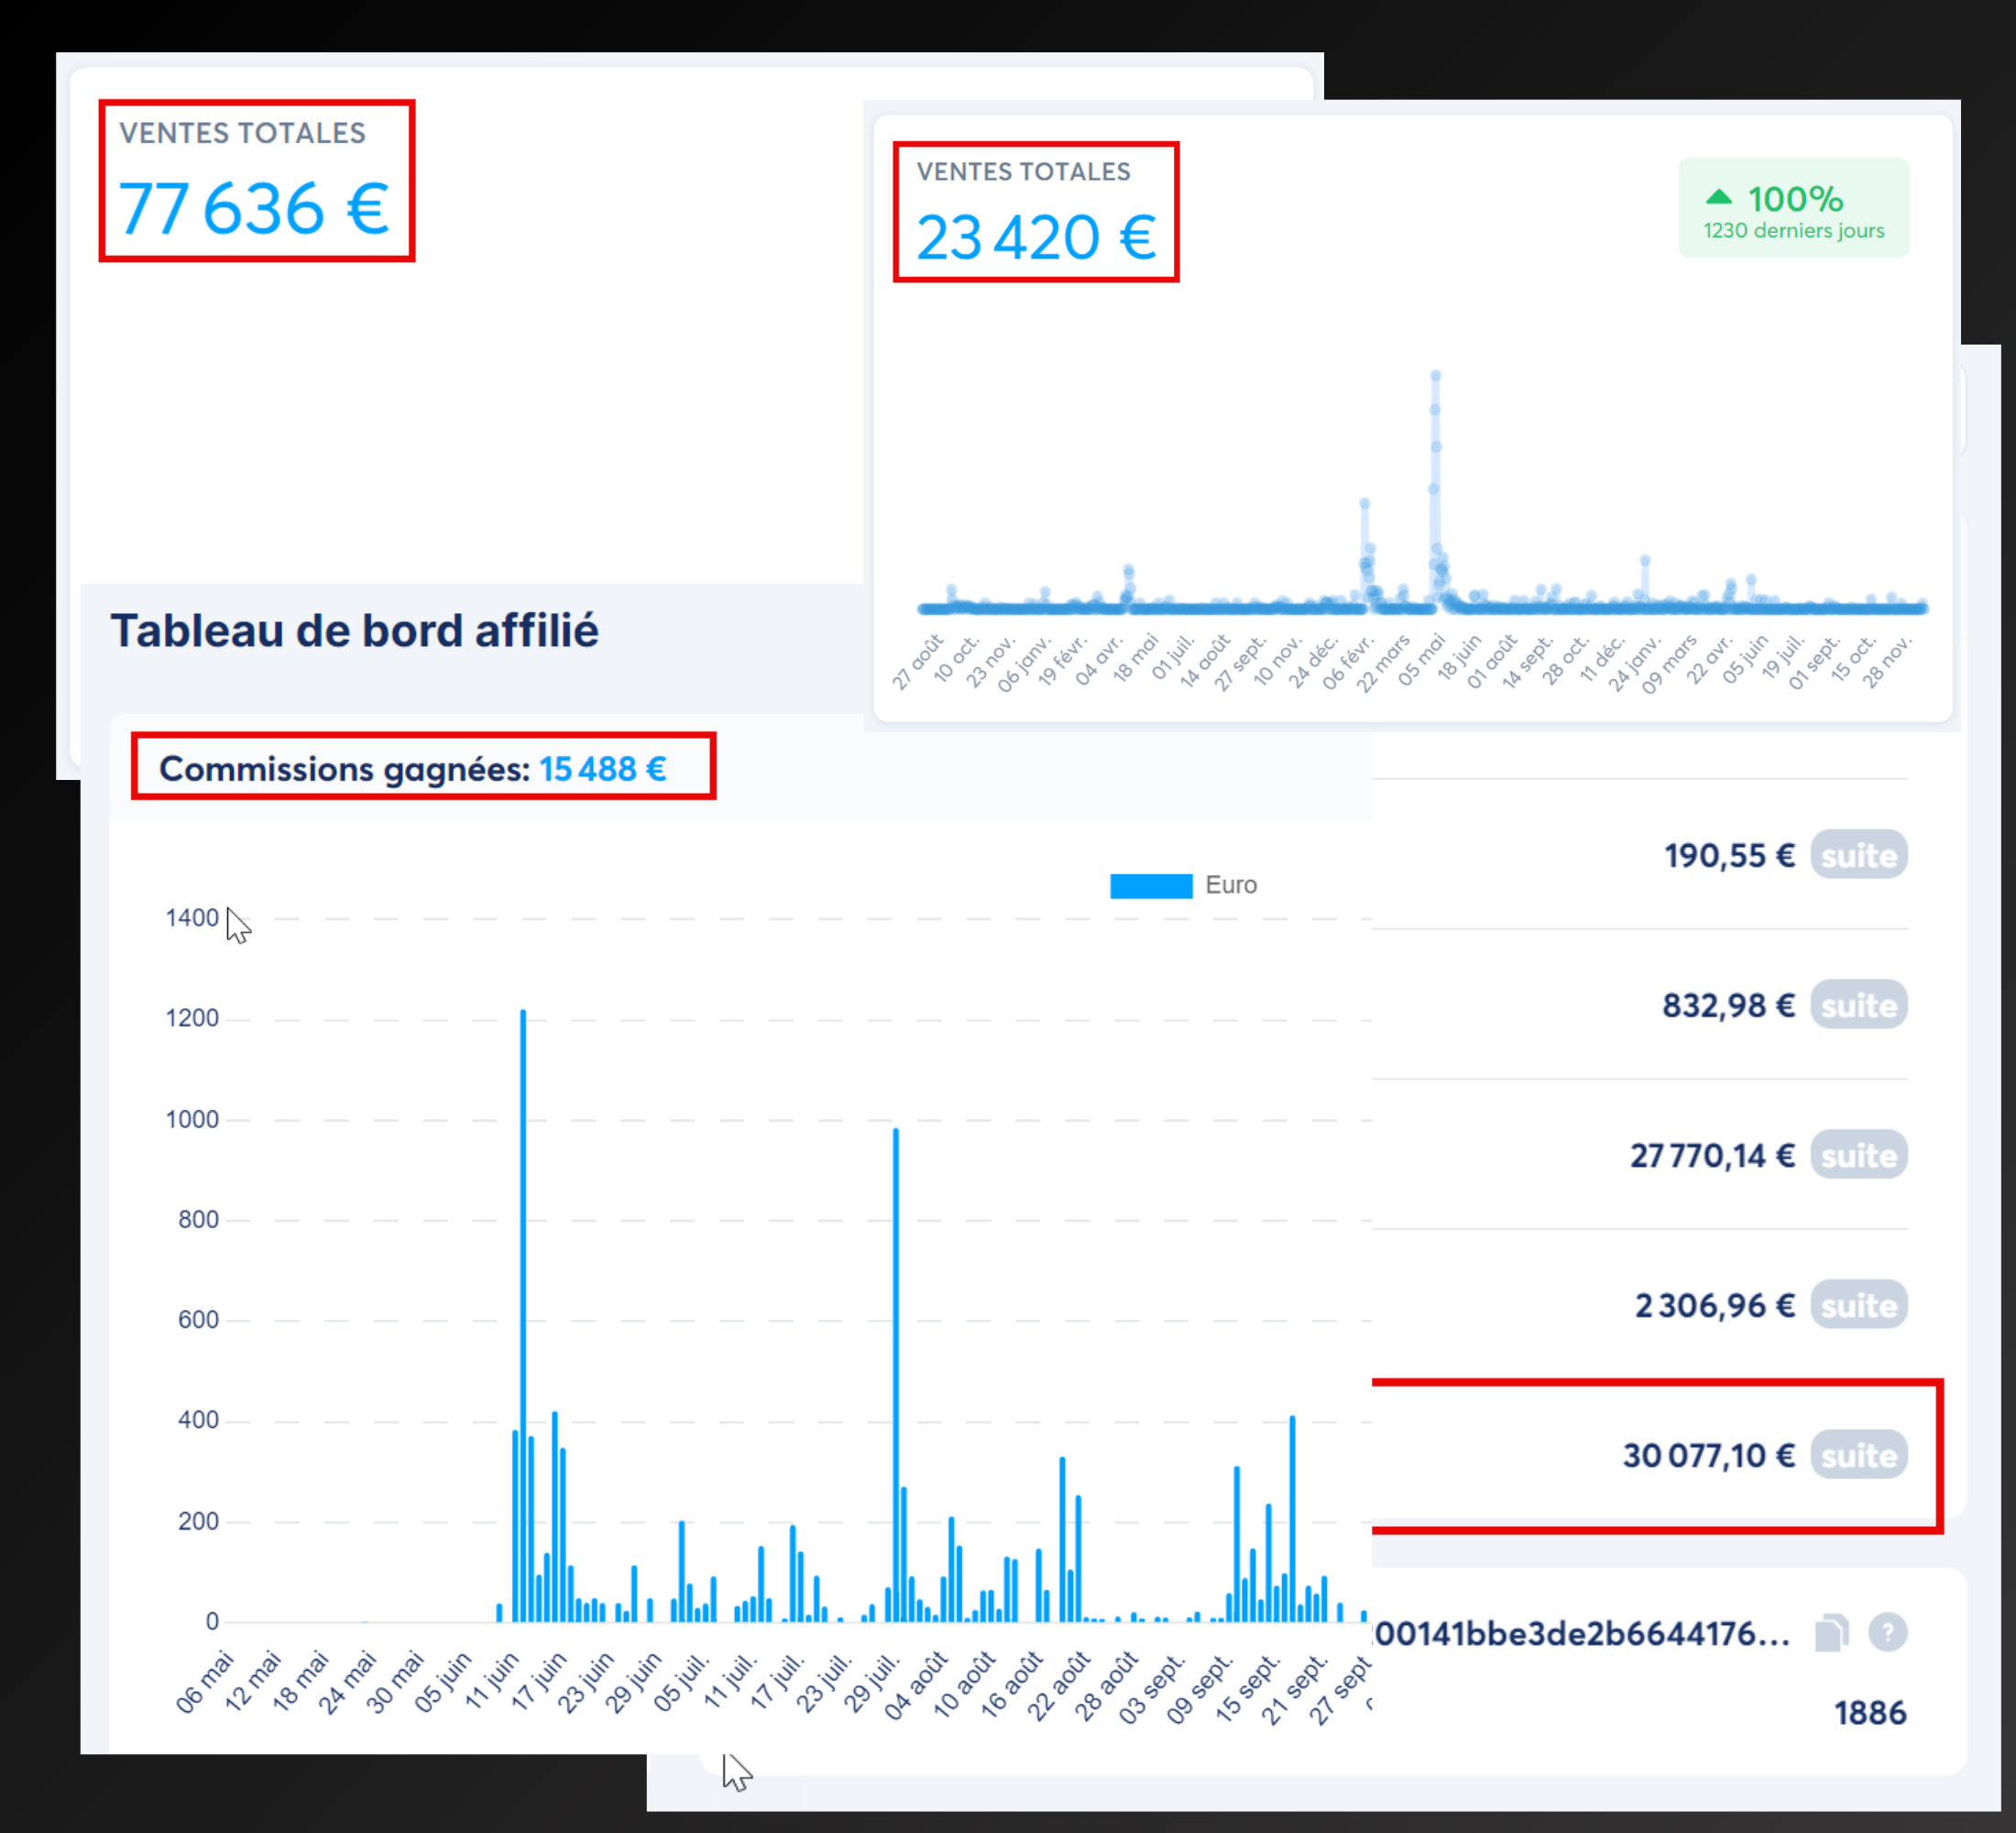This screenshot has width=2016, height=1833.
Task: Open suite for the 27 770,14 € row
Action: click(1858, 1155)
